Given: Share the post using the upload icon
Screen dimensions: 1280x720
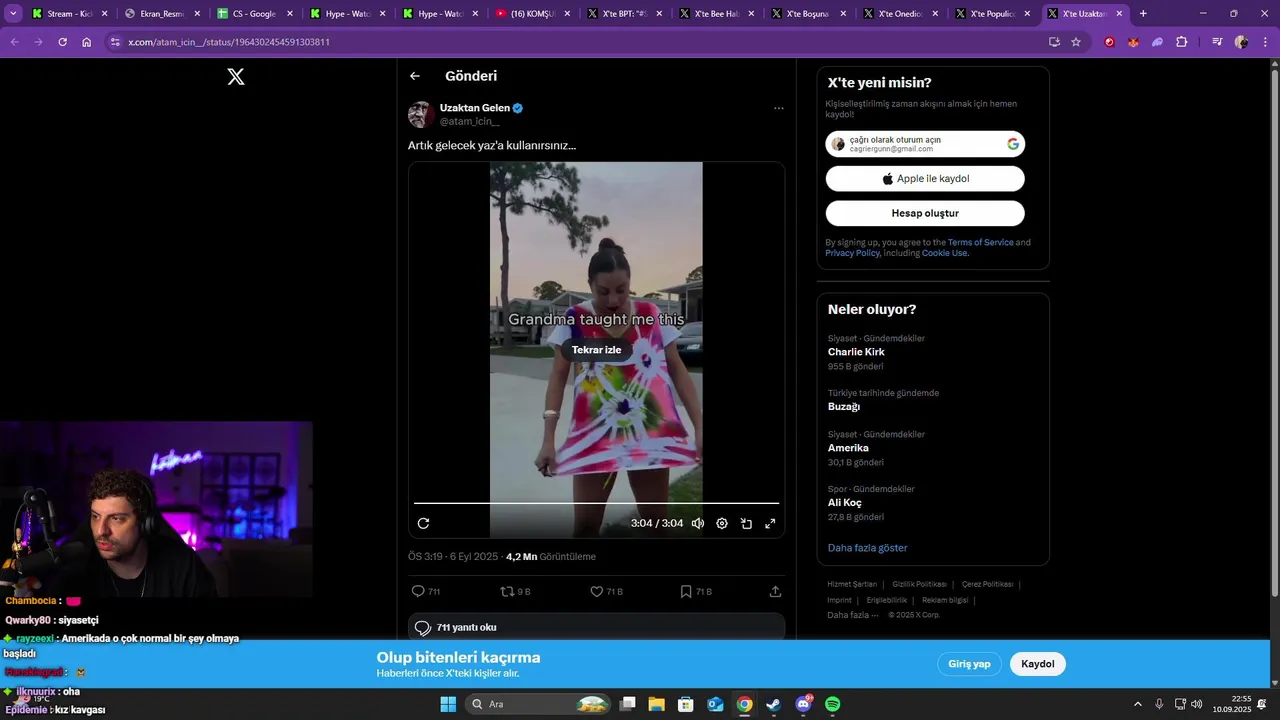Looking at the screenshot, I should 775,592.
